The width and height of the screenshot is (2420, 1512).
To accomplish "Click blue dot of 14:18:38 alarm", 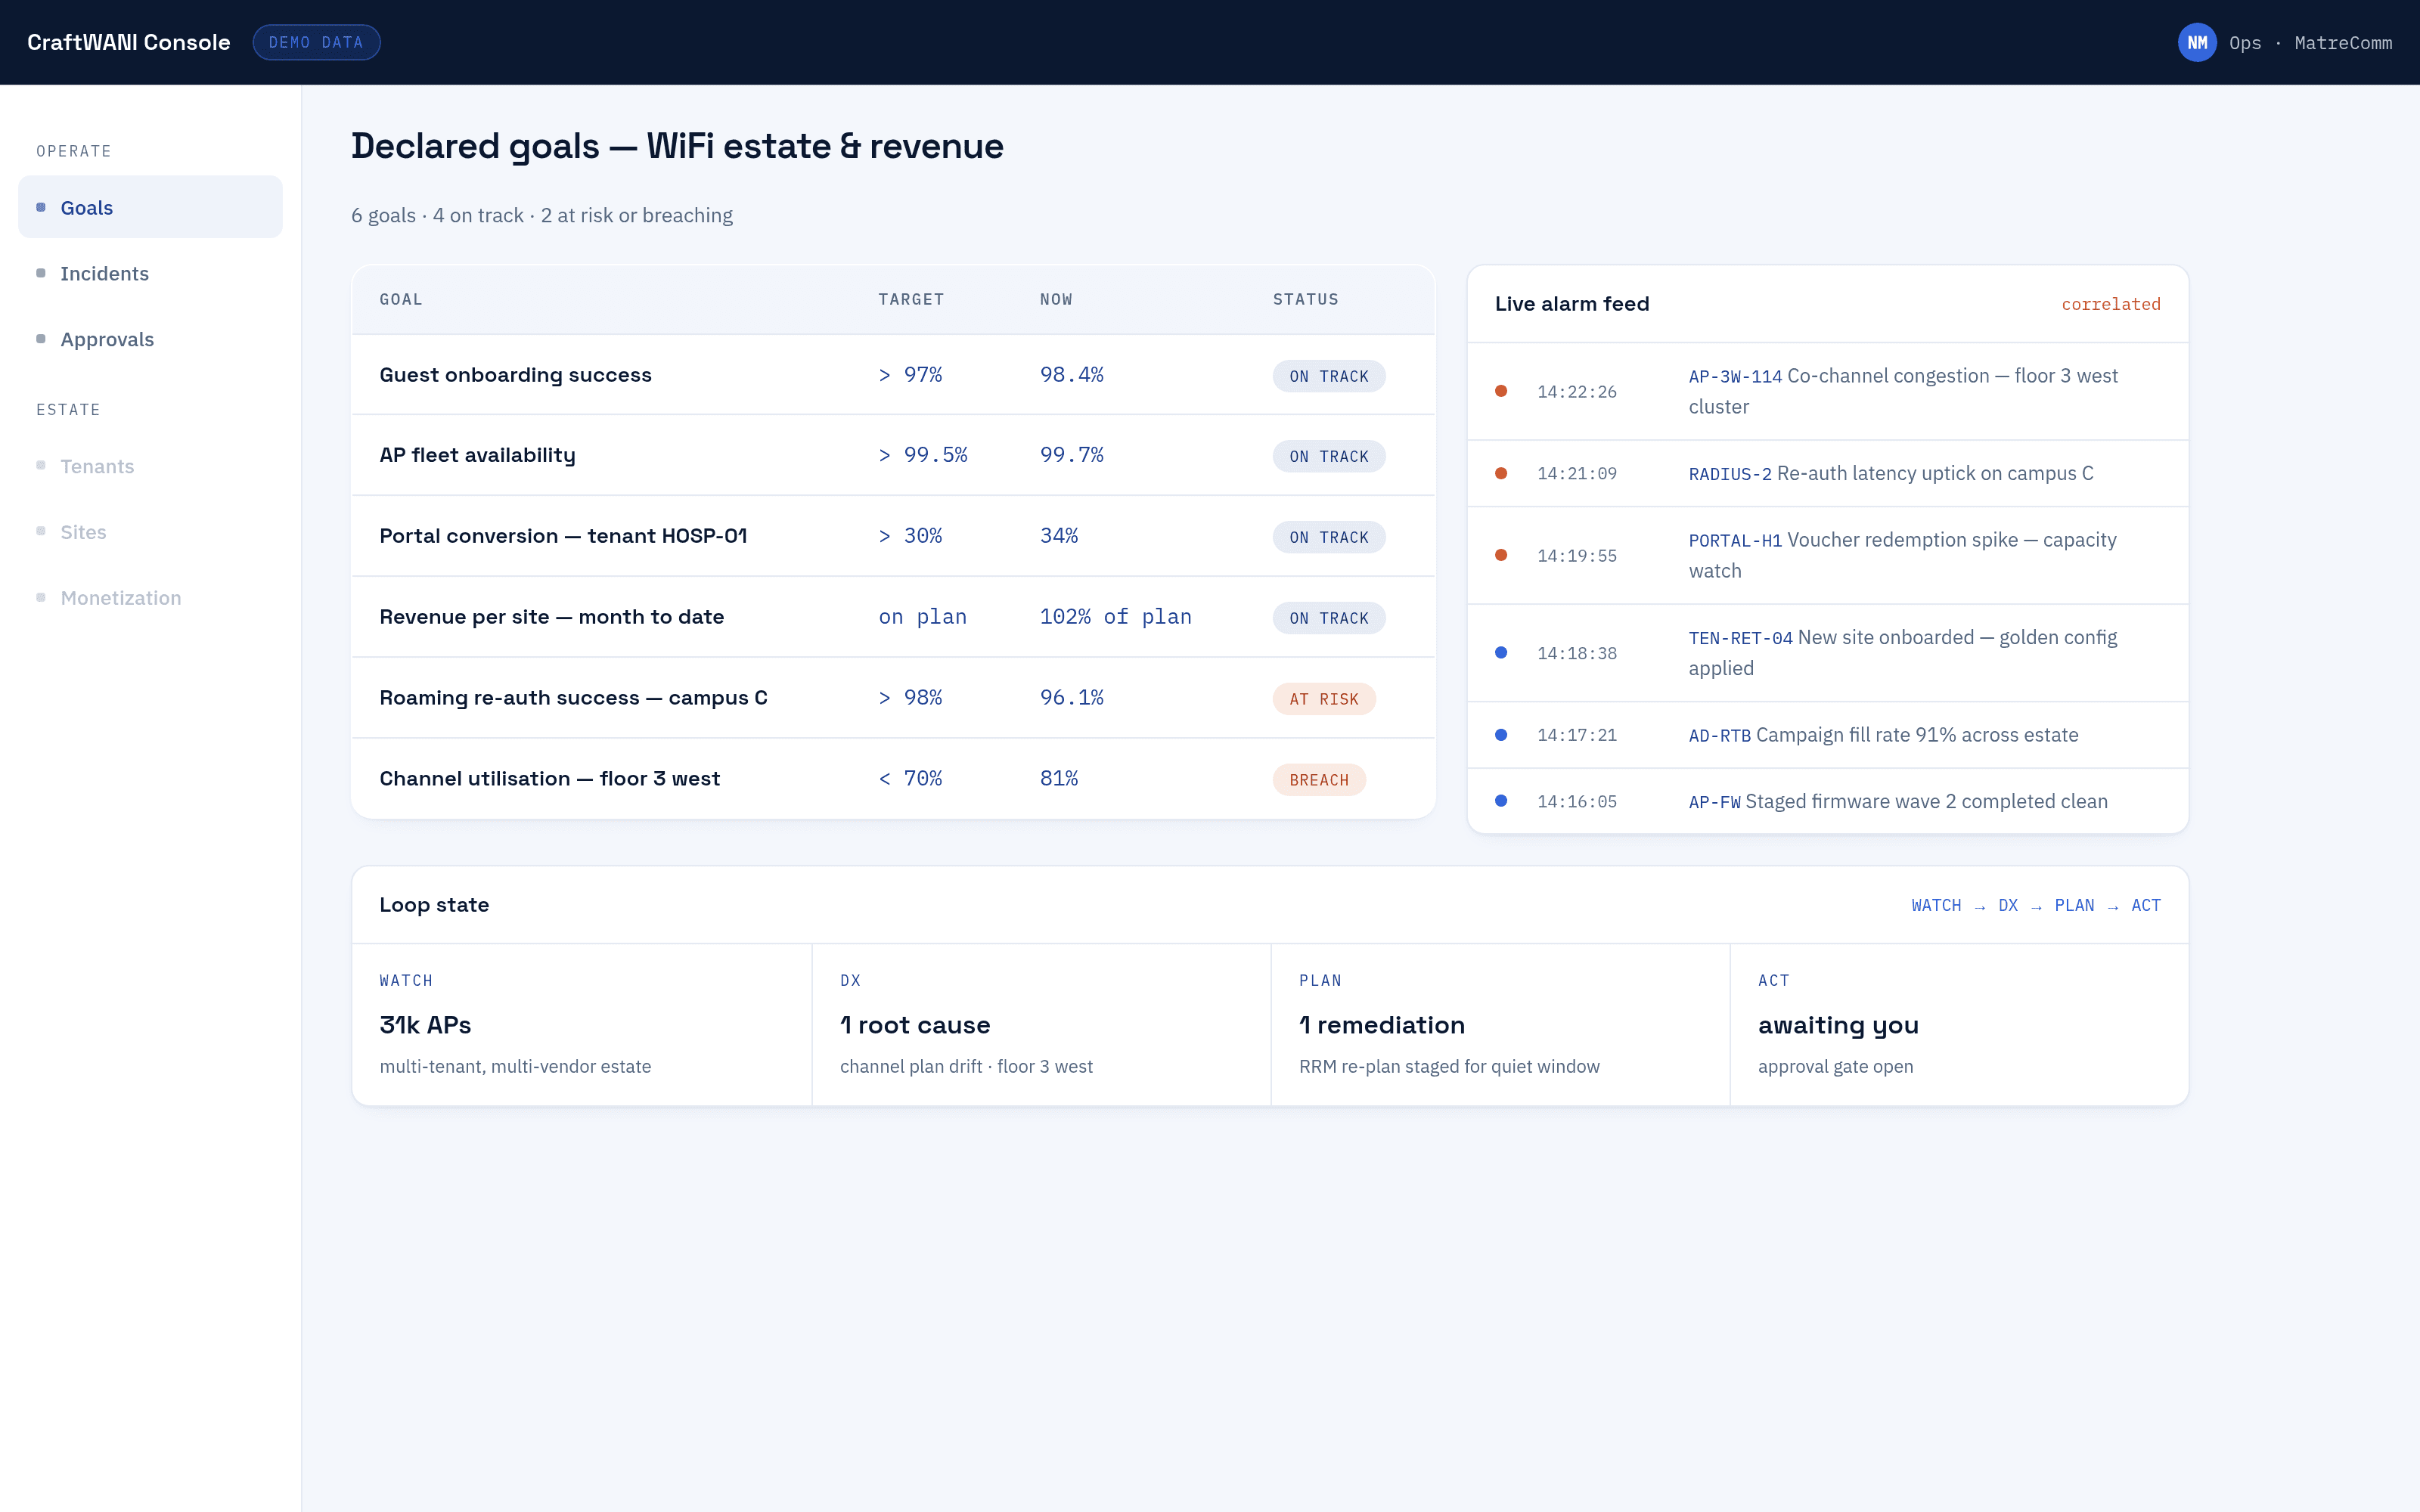I will [1501, 653].
